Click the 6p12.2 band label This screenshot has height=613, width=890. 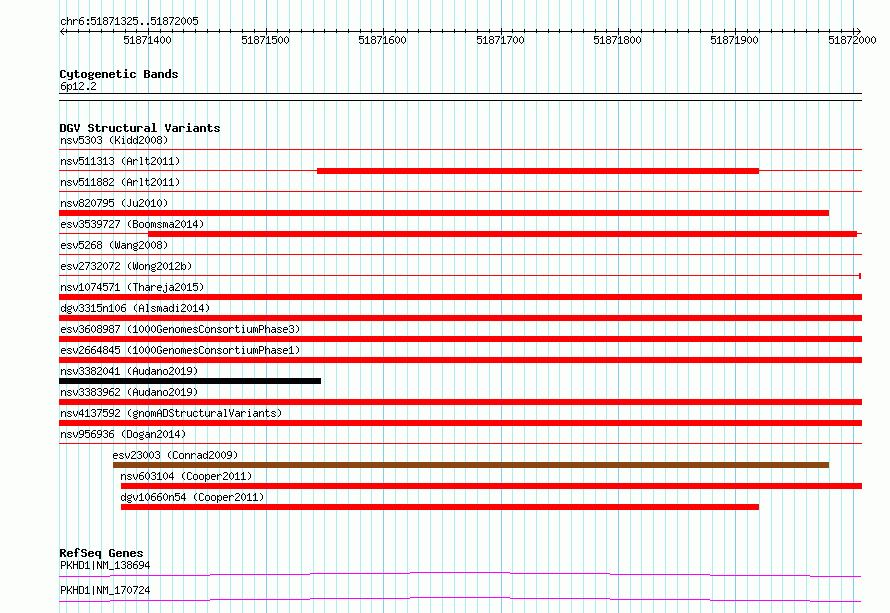pos(78,86)
